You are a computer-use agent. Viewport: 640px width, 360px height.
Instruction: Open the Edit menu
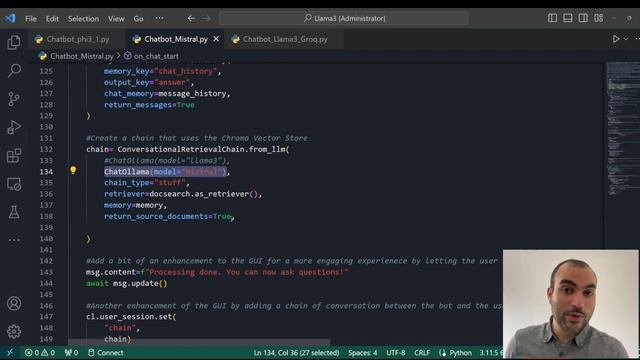click(52, 19)
